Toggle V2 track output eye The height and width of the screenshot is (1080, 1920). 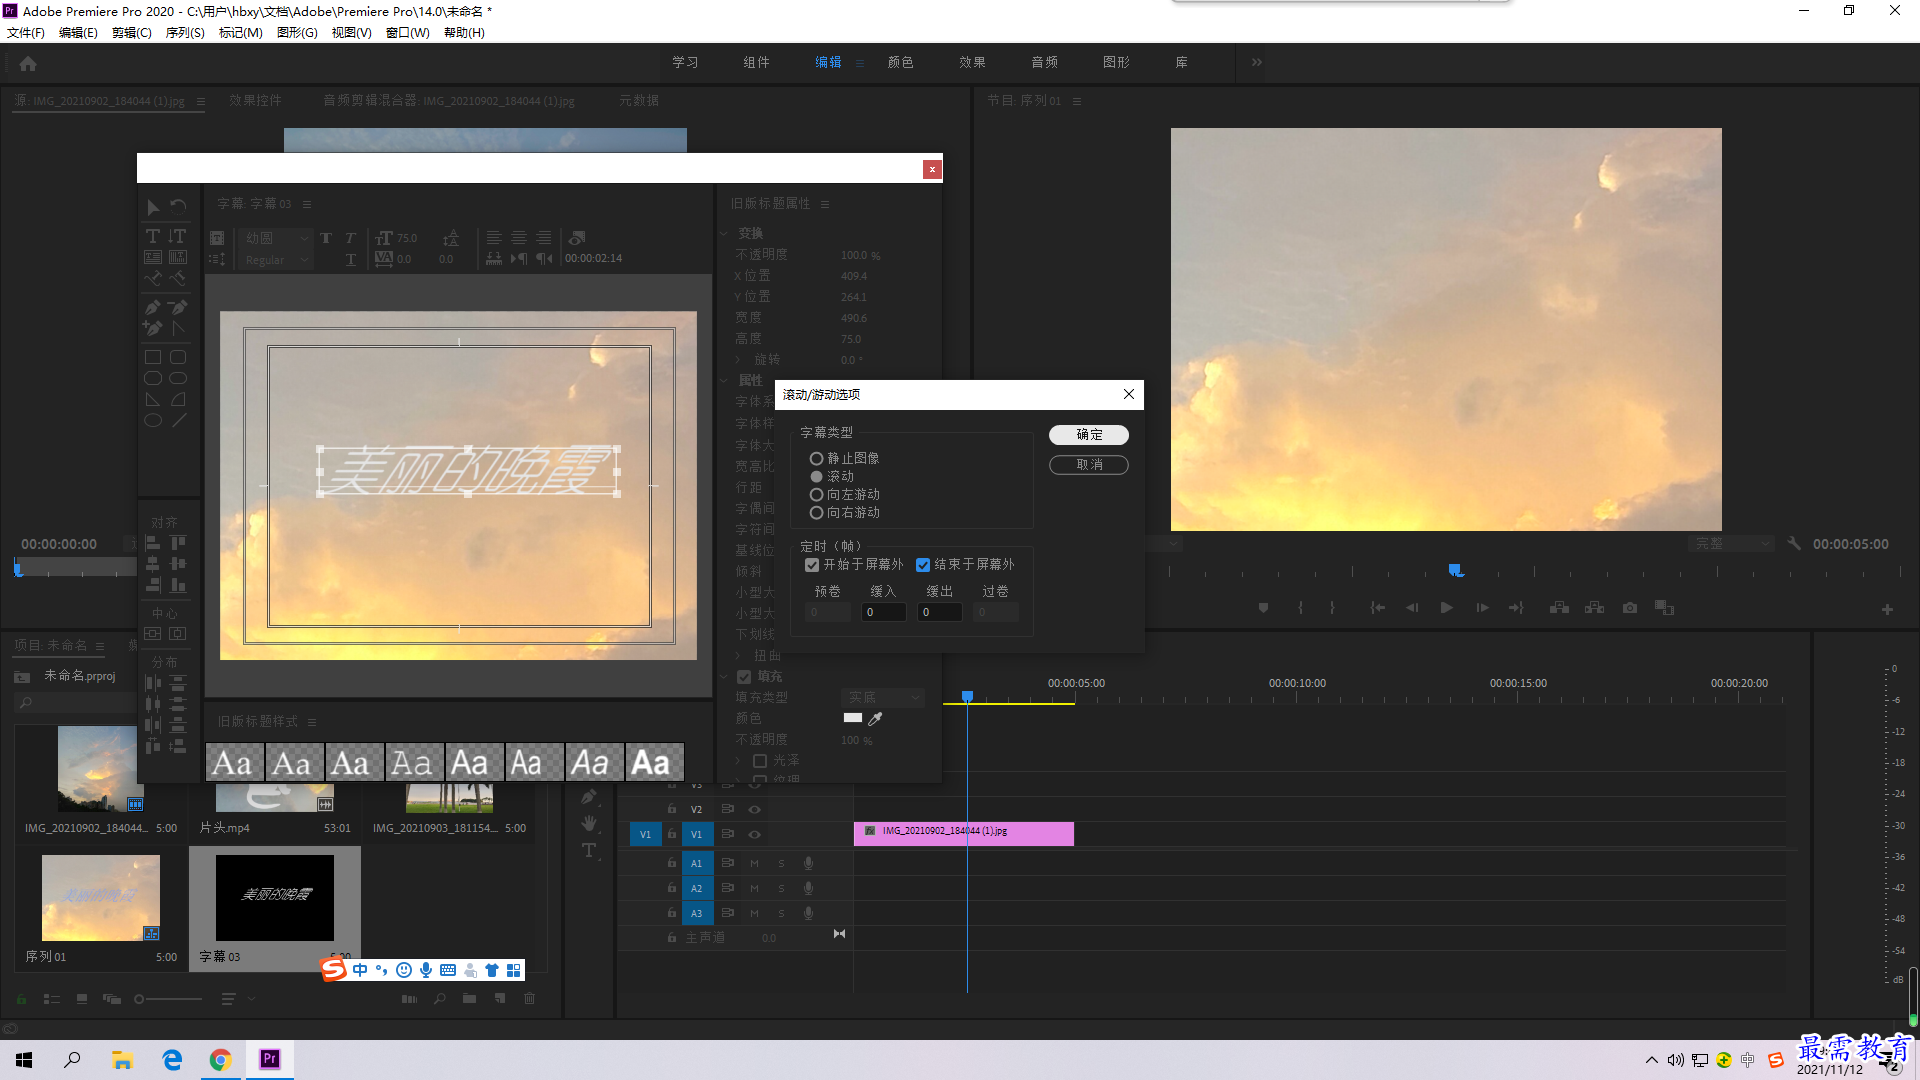[x=755, y=809]
